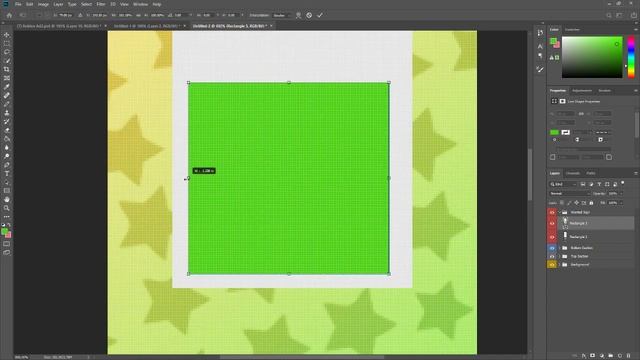The height and width of the screenshot is (360, 640).
Task: Hide the Top Section group
Action: point(552,256)
